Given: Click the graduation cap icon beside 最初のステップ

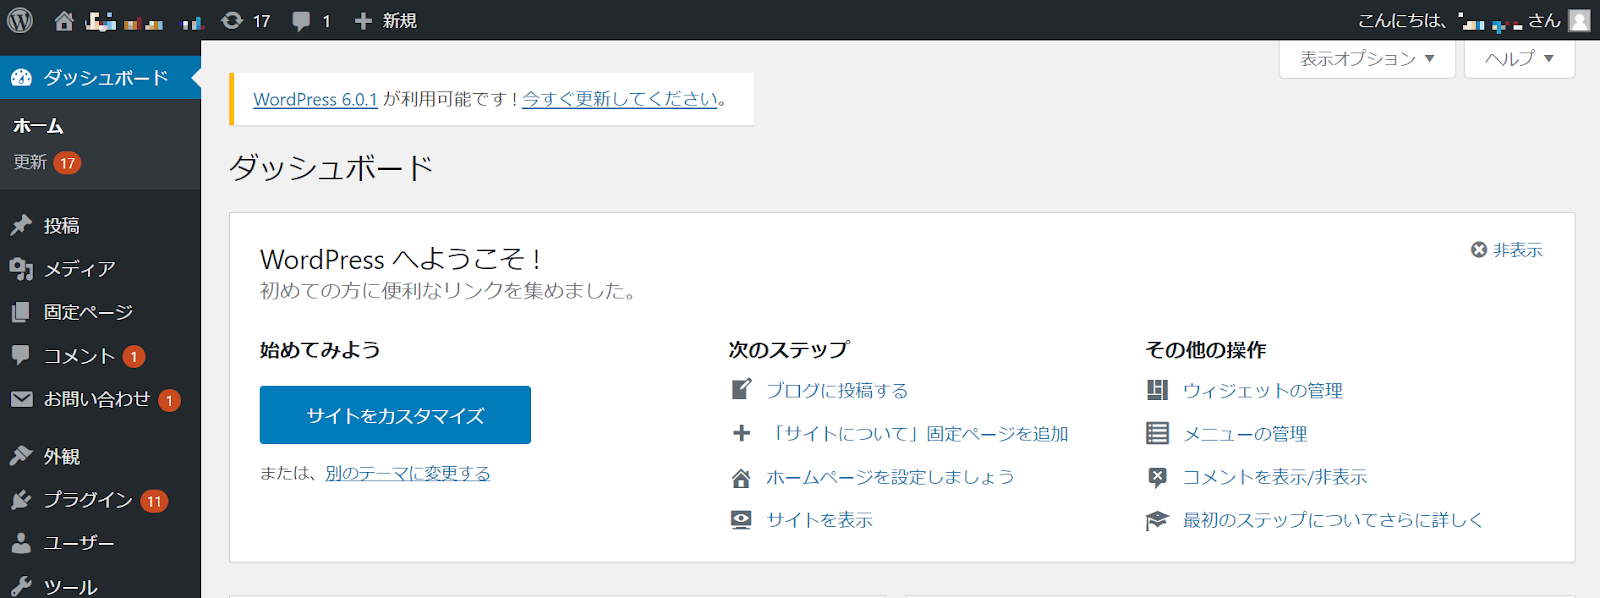Looking at the screenshot, I should 1157,520.
